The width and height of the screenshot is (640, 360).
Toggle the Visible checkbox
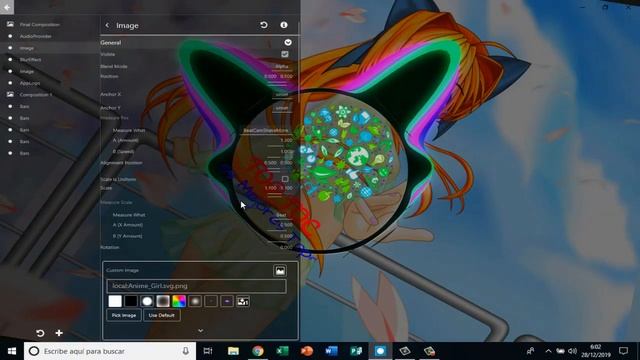coord(285,54)
